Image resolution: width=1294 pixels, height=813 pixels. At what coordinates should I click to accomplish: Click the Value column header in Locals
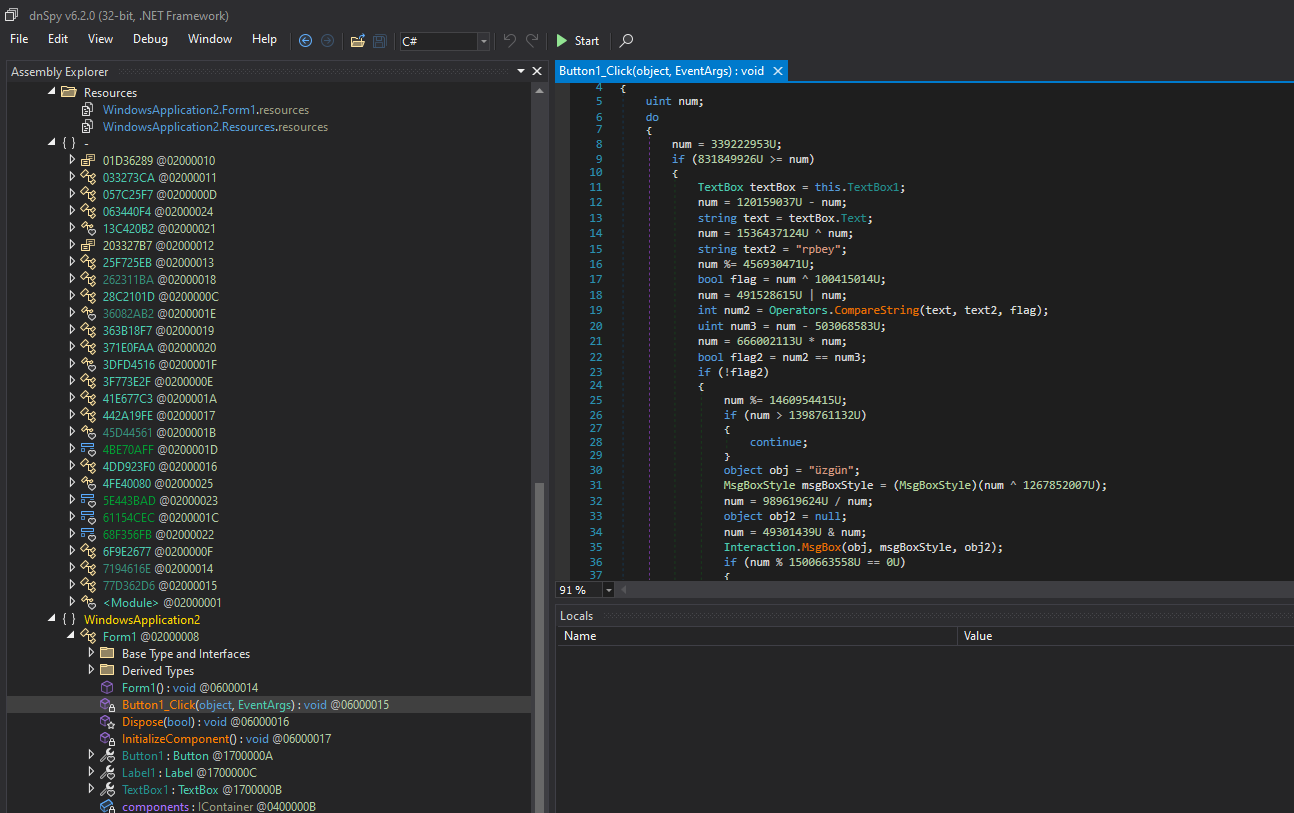pos(1126,635)
